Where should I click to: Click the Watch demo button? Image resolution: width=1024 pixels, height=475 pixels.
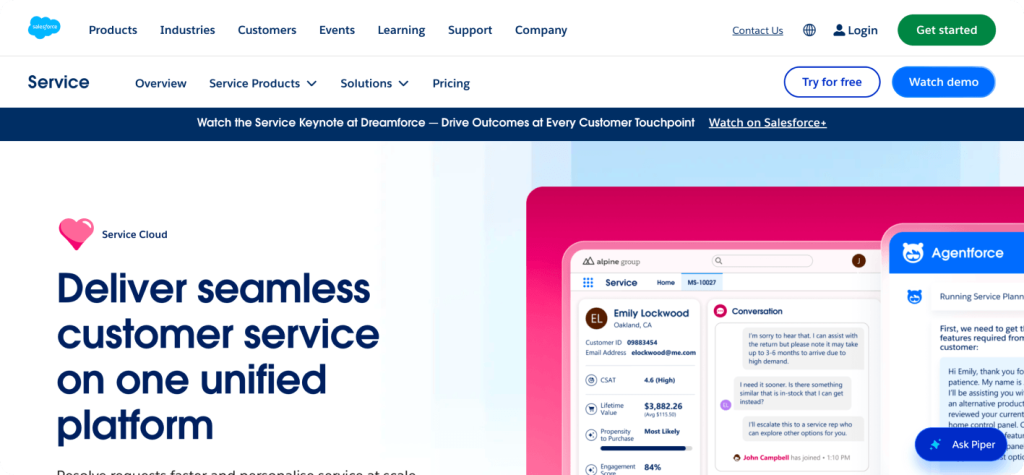coord(944,82)
